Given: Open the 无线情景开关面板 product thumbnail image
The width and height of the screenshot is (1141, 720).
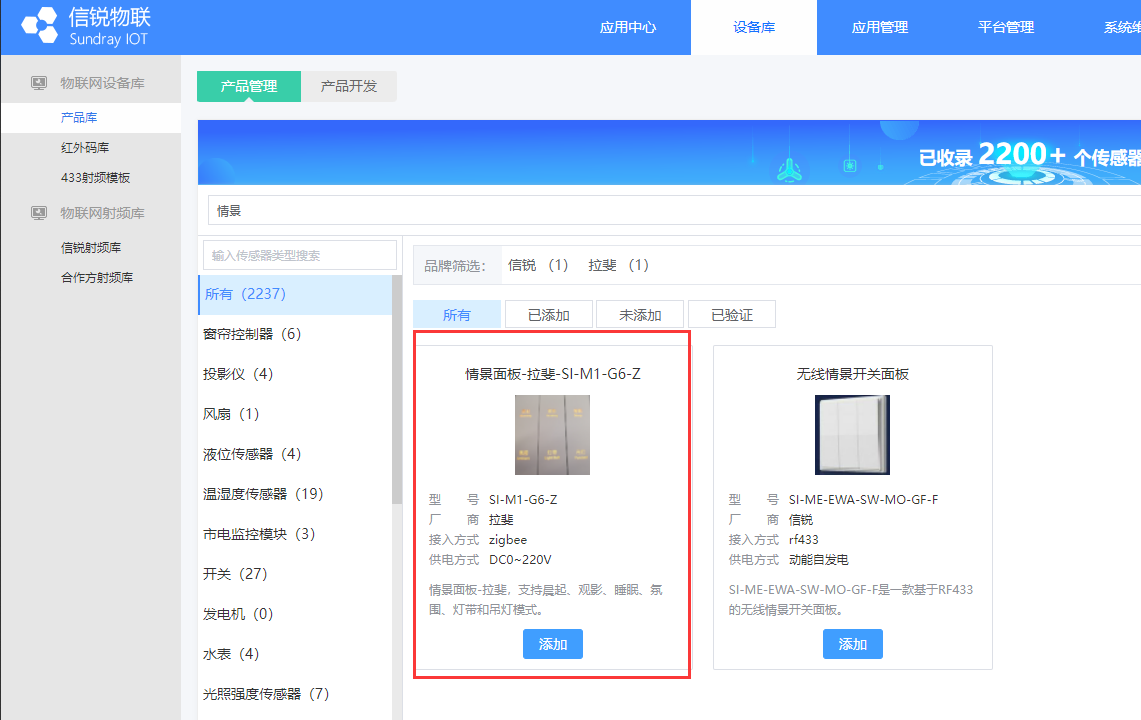Looking at the screenshot, I should point(852,435).
